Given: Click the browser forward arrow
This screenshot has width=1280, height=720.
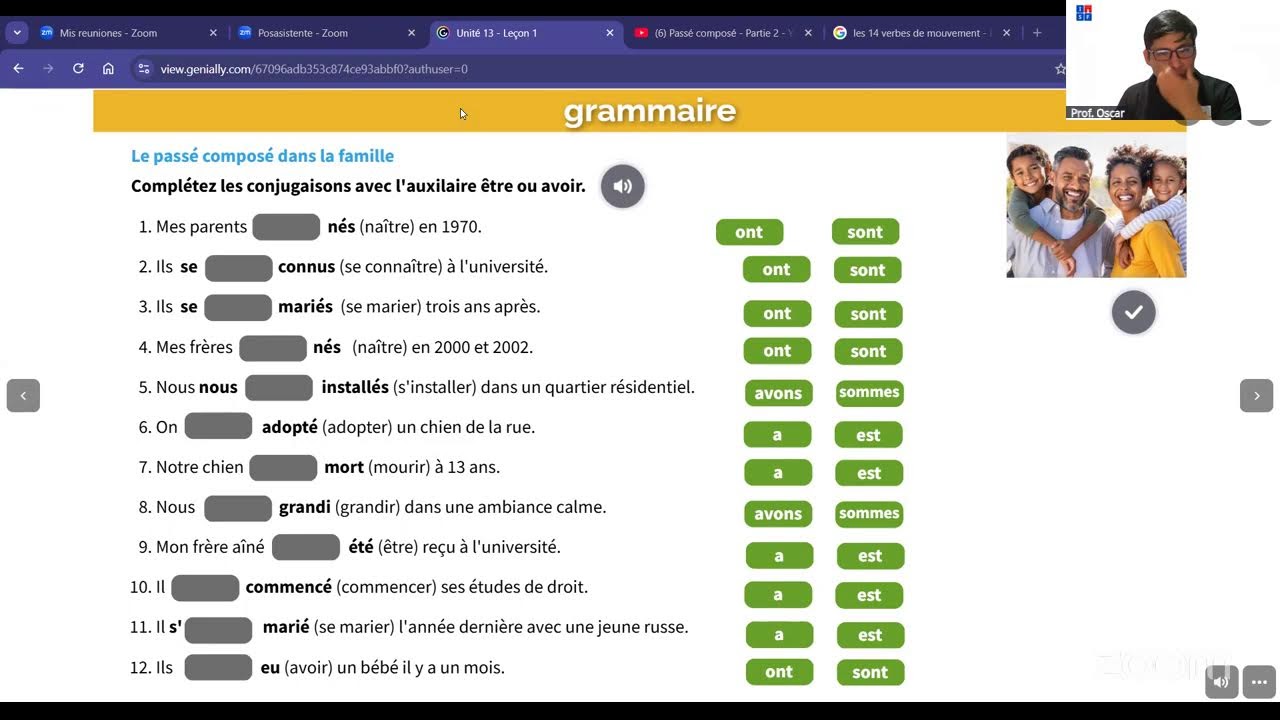Looking at the screenshot, I should pos(48,69).
